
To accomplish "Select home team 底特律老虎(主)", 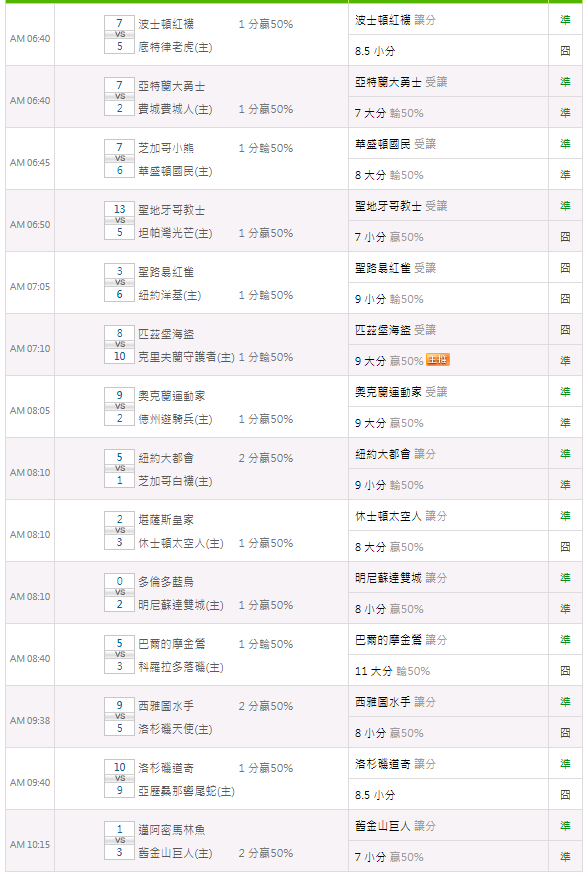I will click(175, 47).
